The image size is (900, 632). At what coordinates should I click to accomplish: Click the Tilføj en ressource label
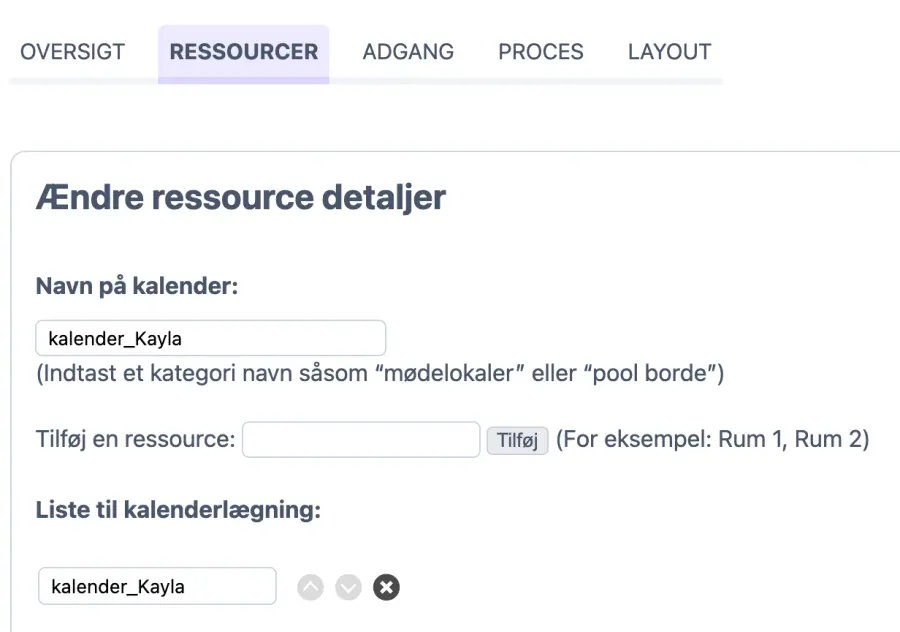[x=135, y=440]
